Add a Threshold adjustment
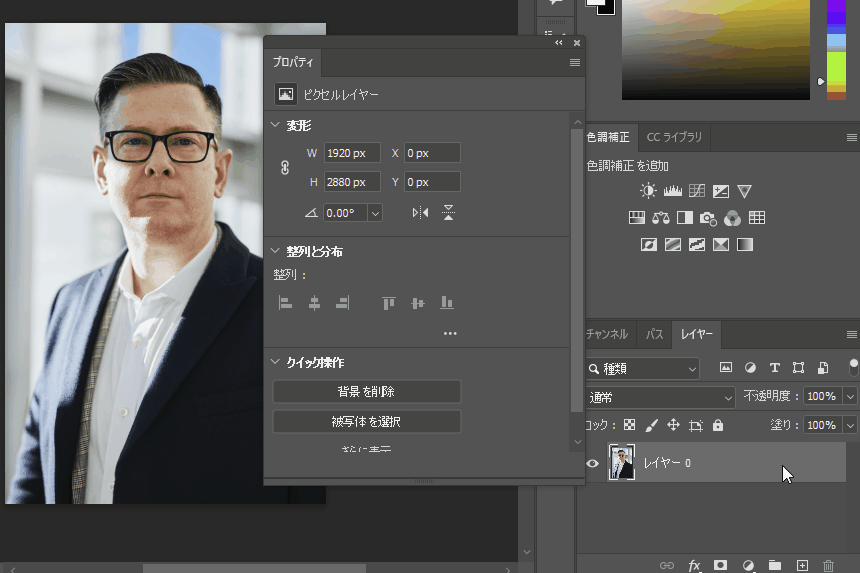Viewport: 860px width, 573px height. 697,244
